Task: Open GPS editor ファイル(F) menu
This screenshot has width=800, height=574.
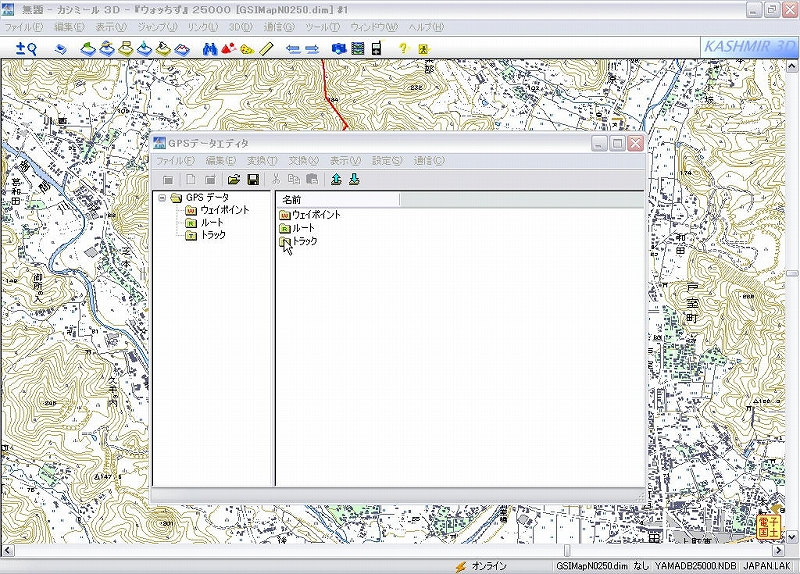Action: [175, 161]
